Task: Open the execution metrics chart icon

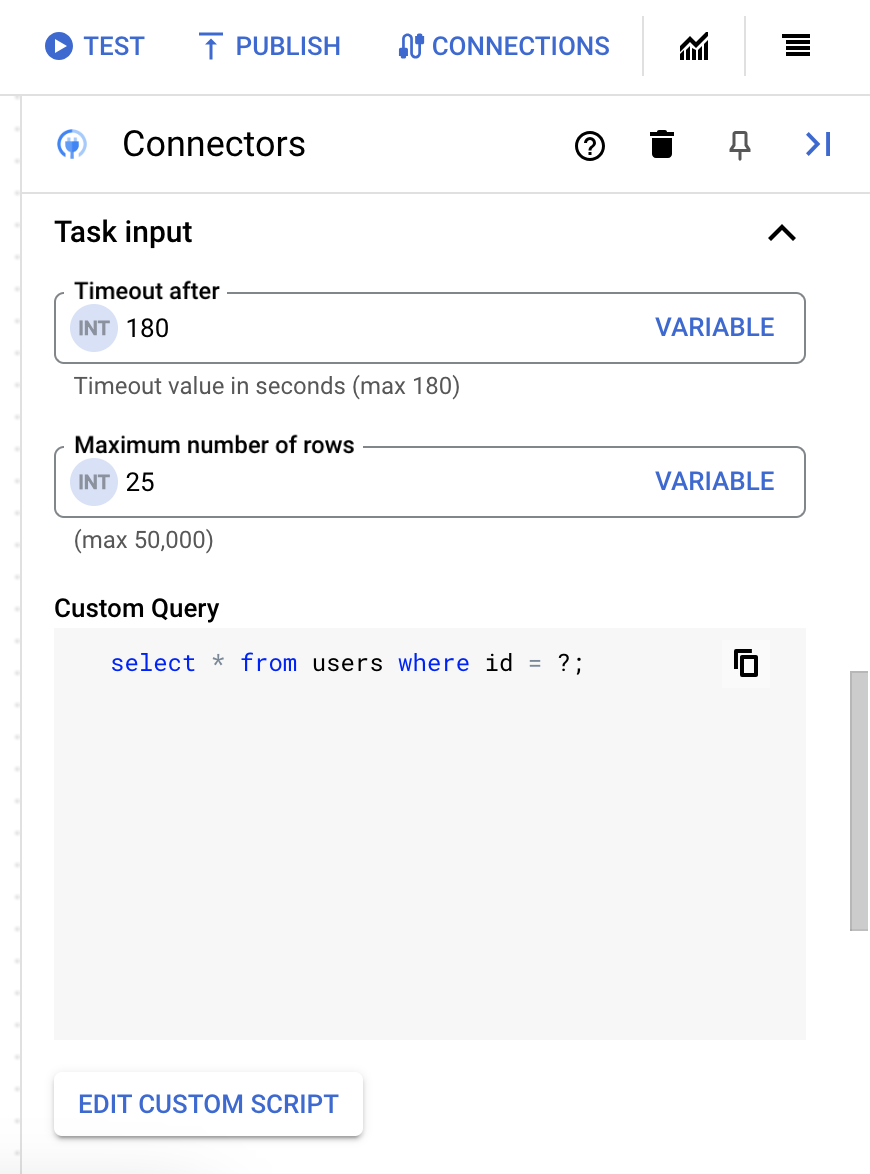Action: click(x=694, y=45)
